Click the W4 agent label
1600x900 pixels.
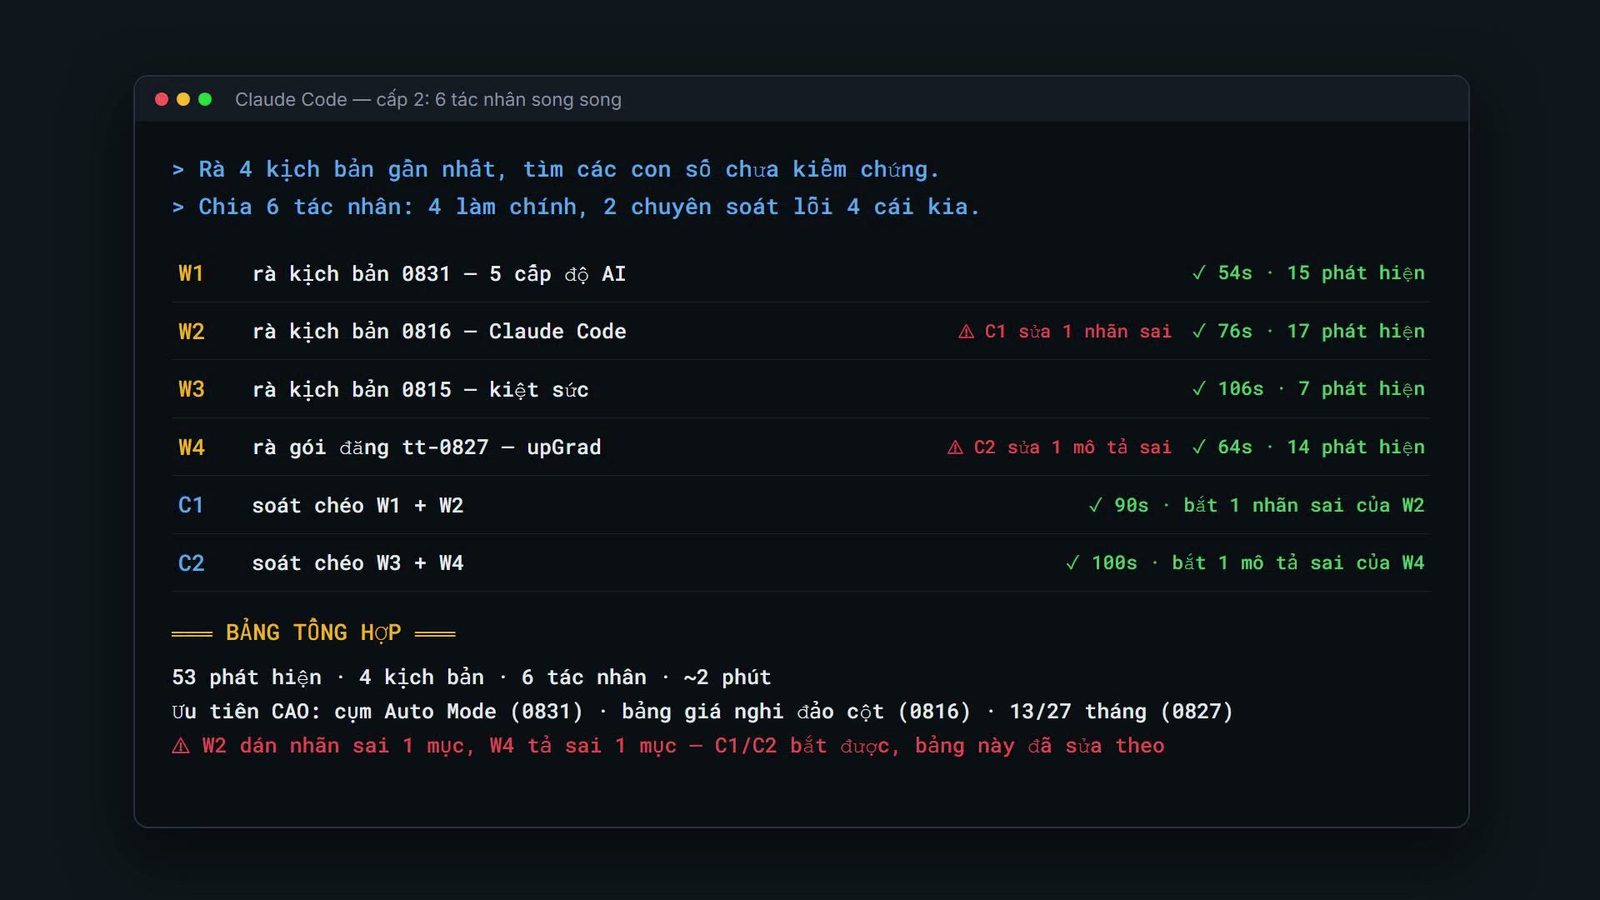191,447
